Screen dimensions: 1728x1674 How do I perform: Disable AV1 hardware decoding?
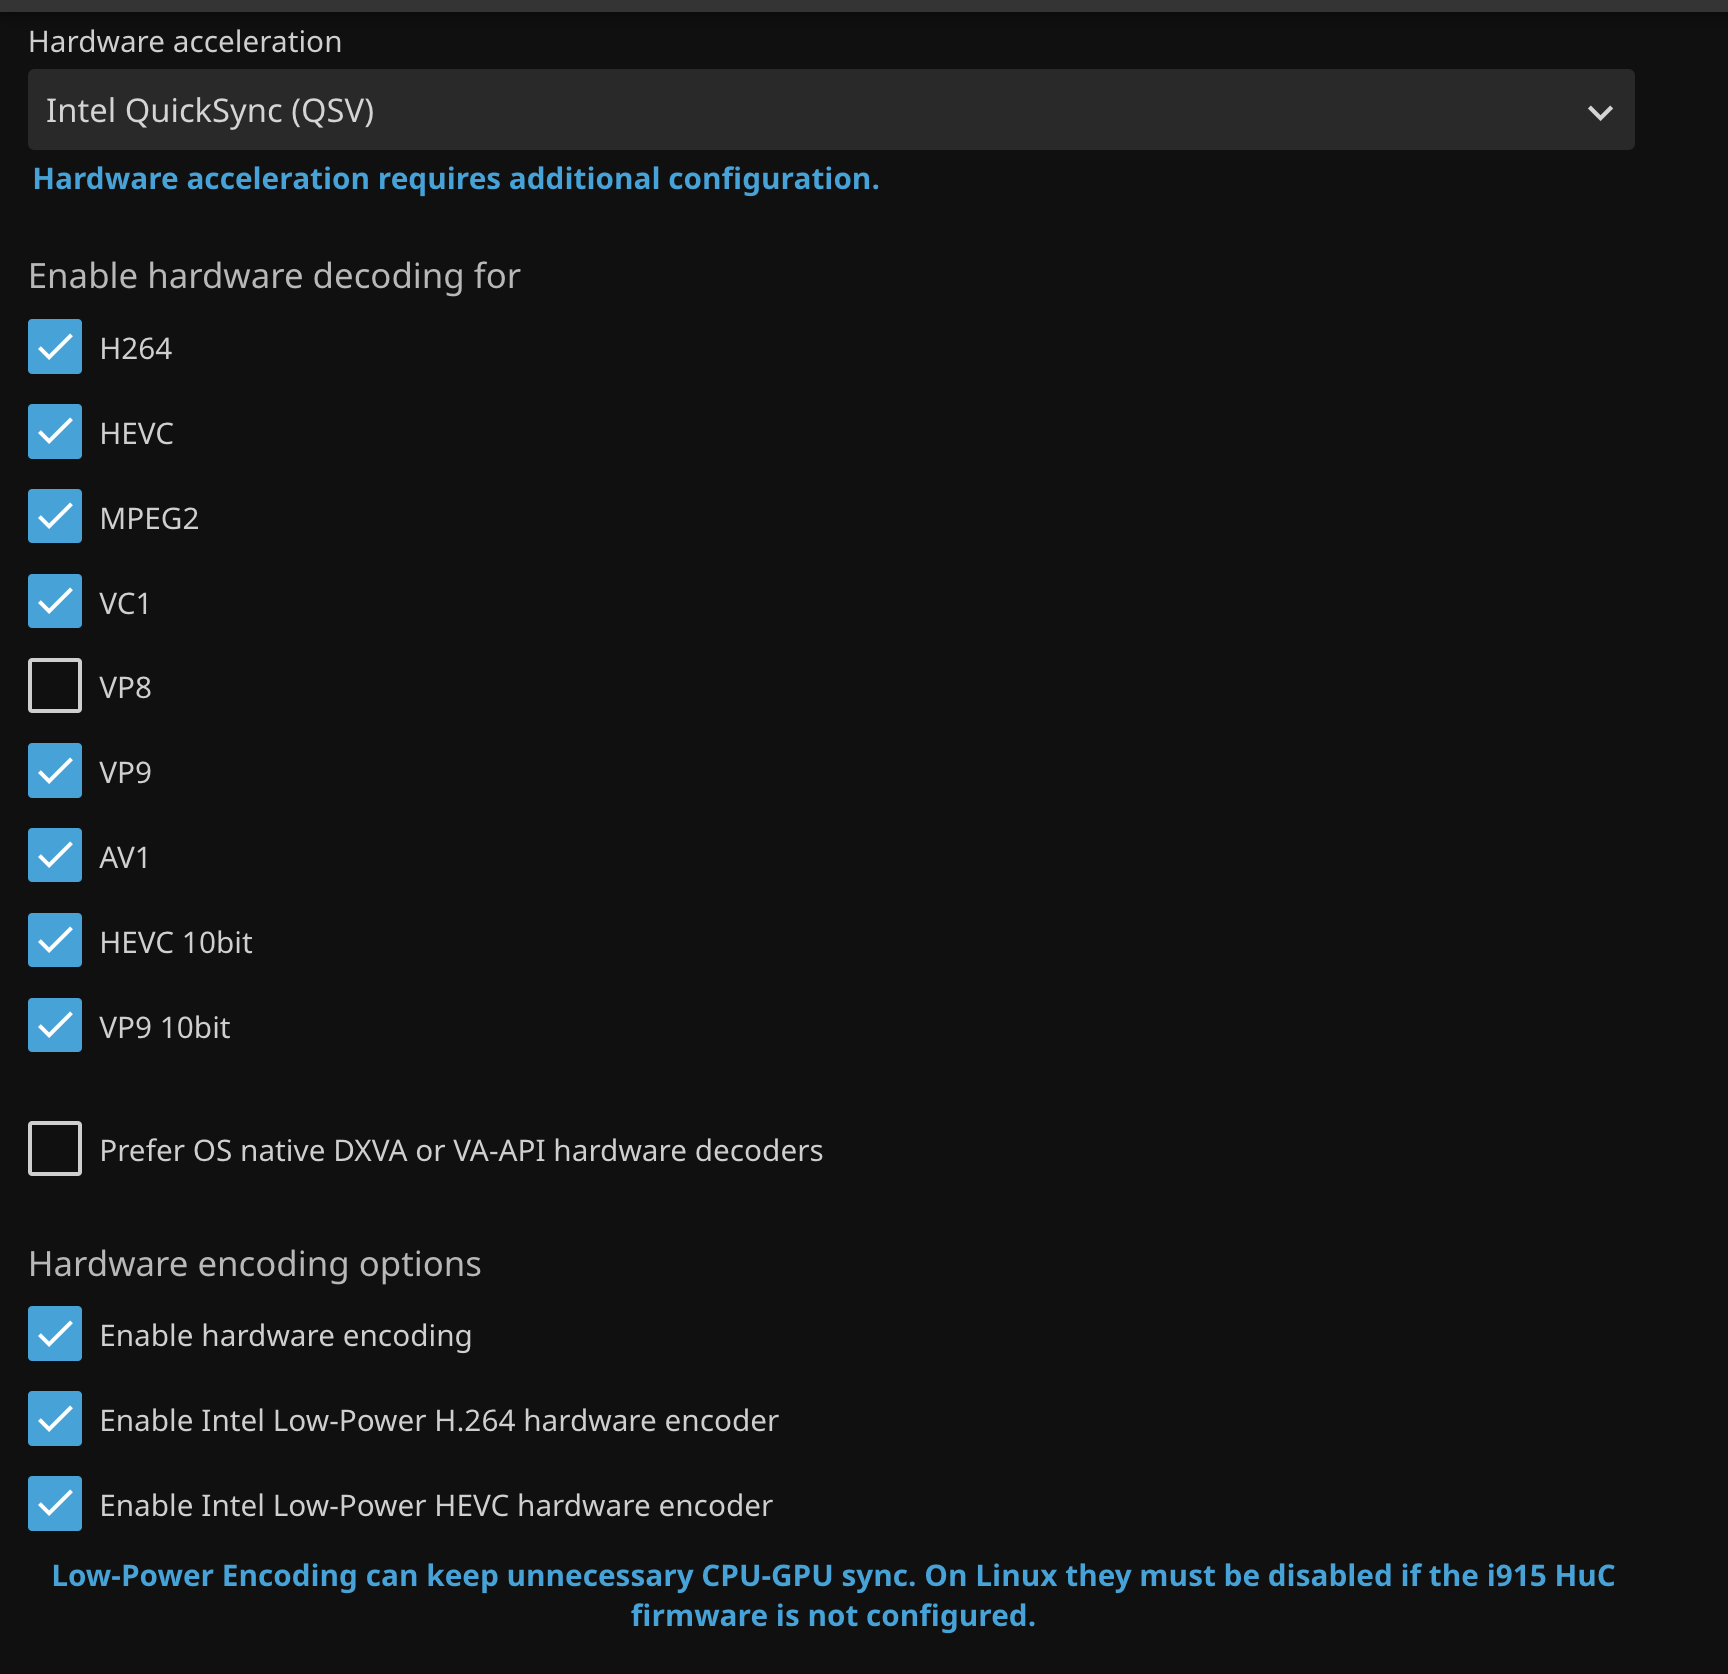pos(55,856)
